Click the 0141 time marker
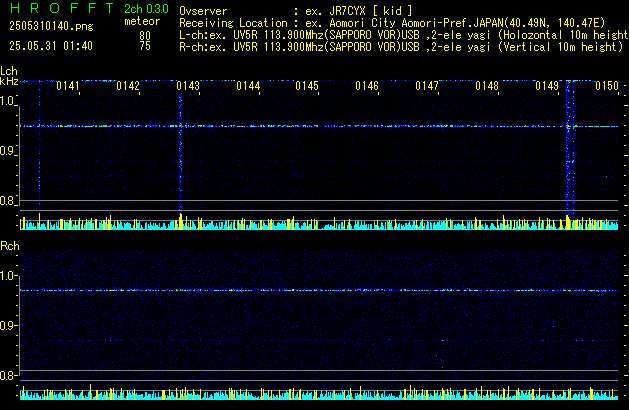The width and height of the screenshot is (629, 410). coord(68,86)
